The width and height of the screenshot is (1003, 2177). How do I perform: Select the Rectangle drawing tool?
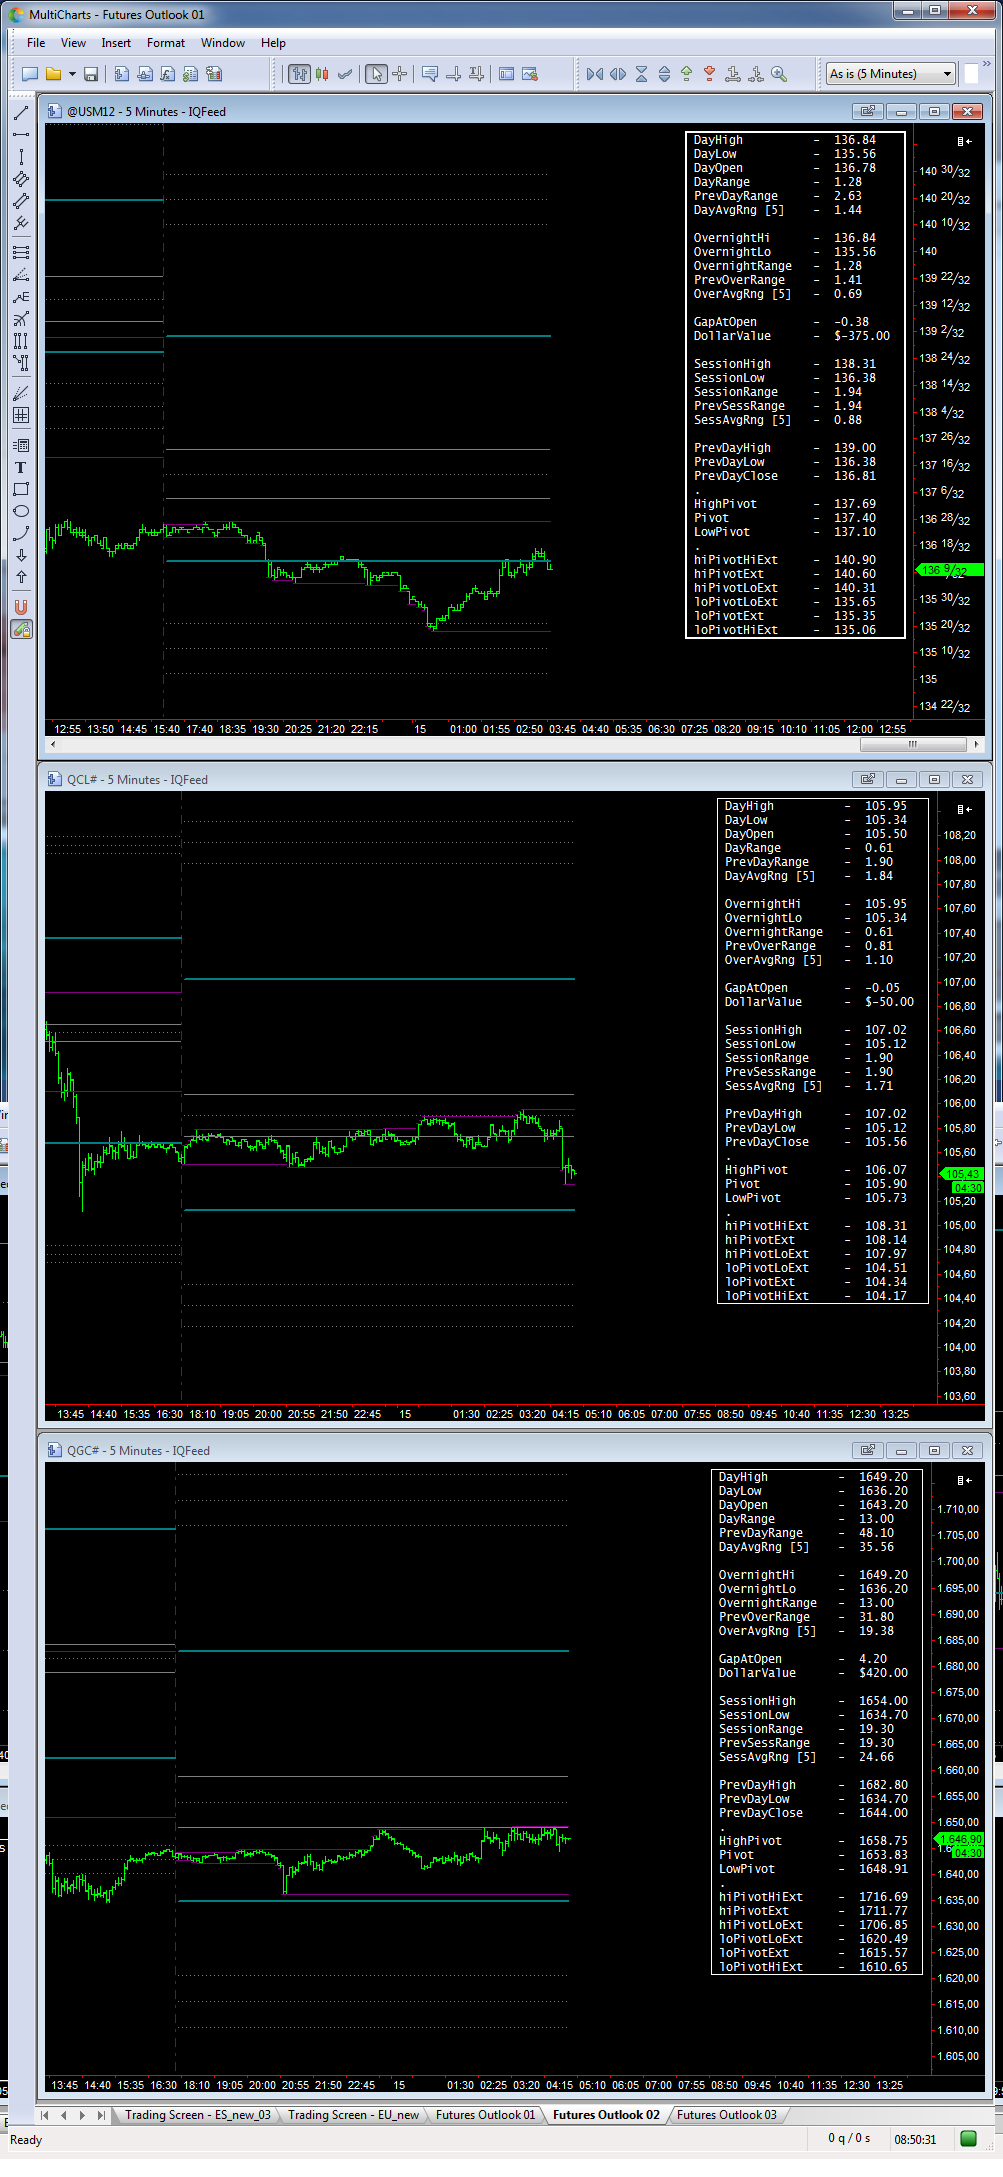click(20, 489)
